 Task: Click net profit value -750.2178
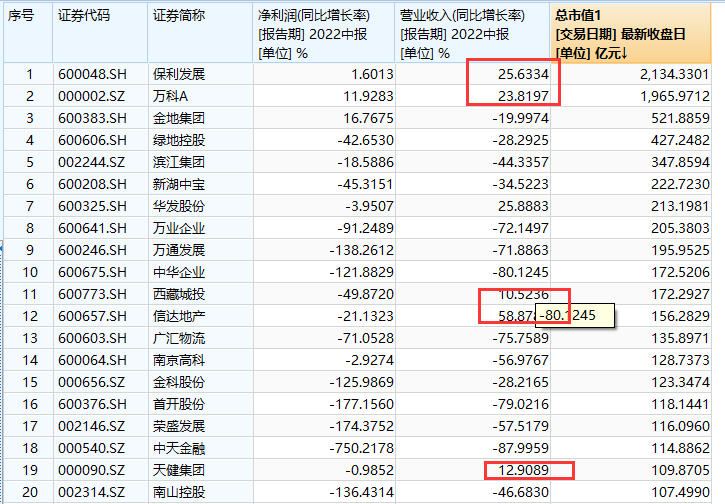click(362, 448)
